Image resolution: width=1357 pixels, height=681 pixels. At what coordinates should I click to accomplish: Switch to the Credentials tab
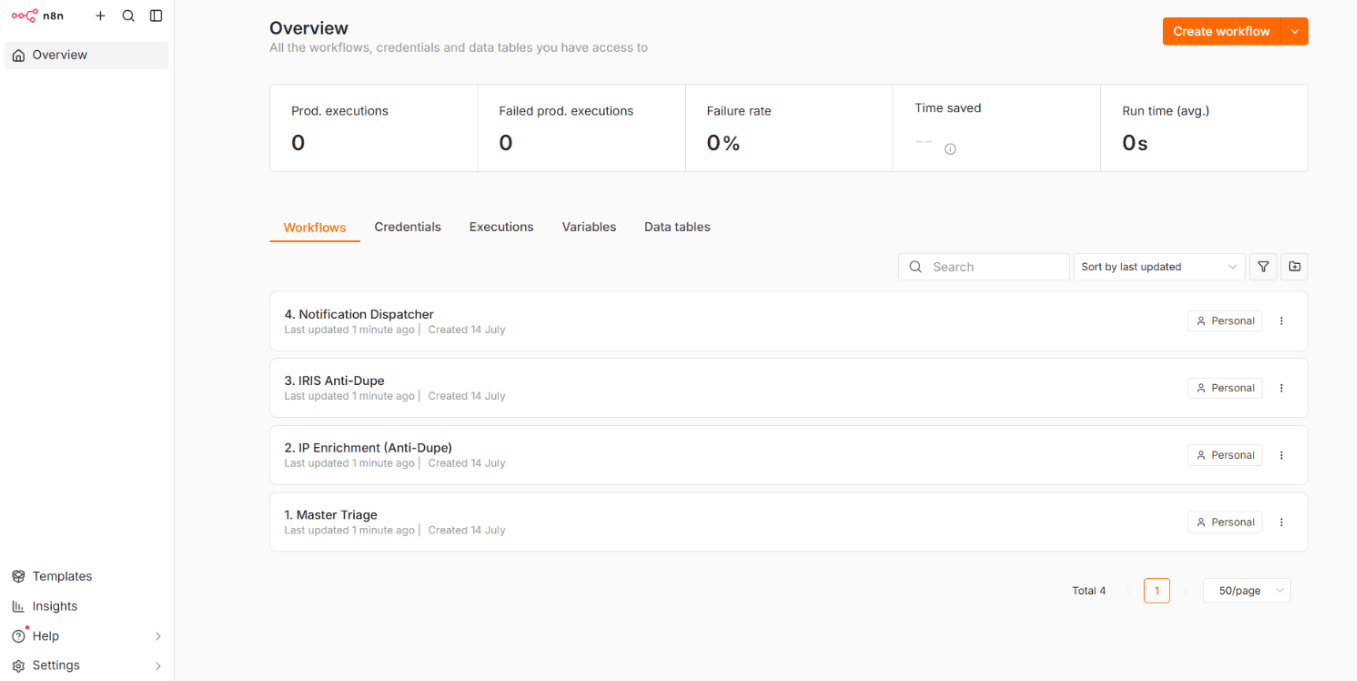[408, 227]
